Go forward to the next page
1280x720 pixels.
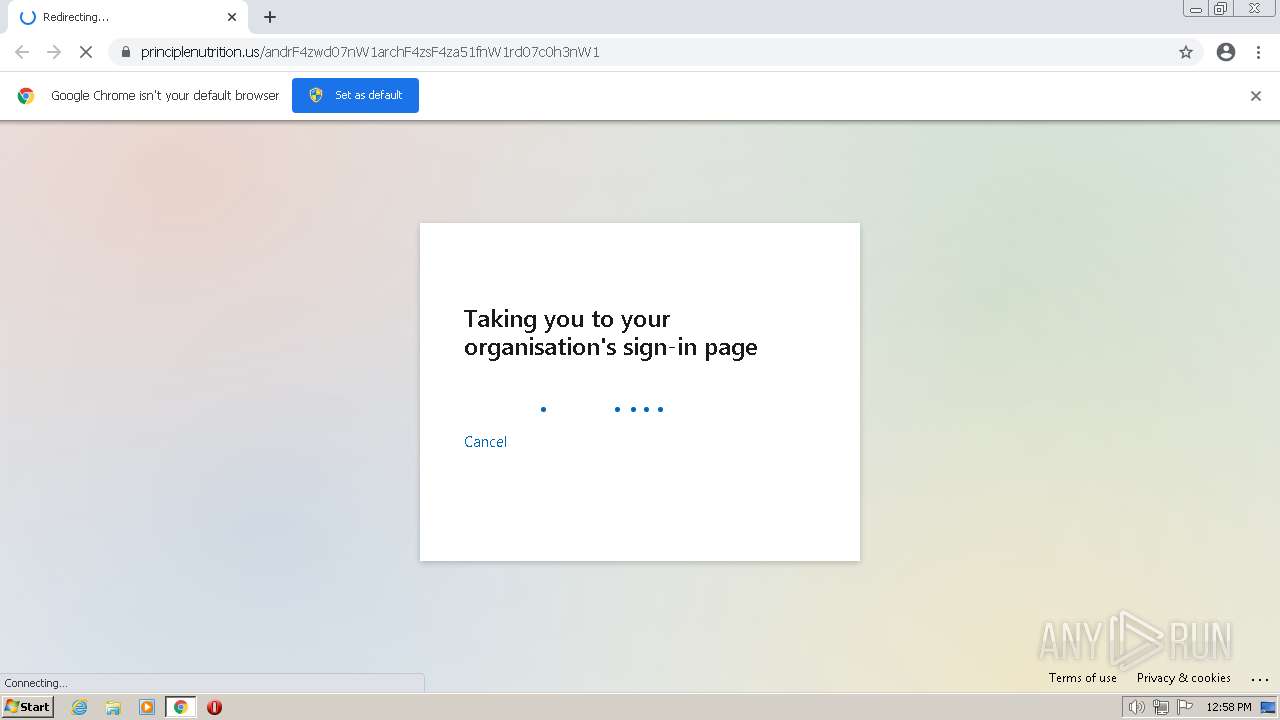point(54,52)
